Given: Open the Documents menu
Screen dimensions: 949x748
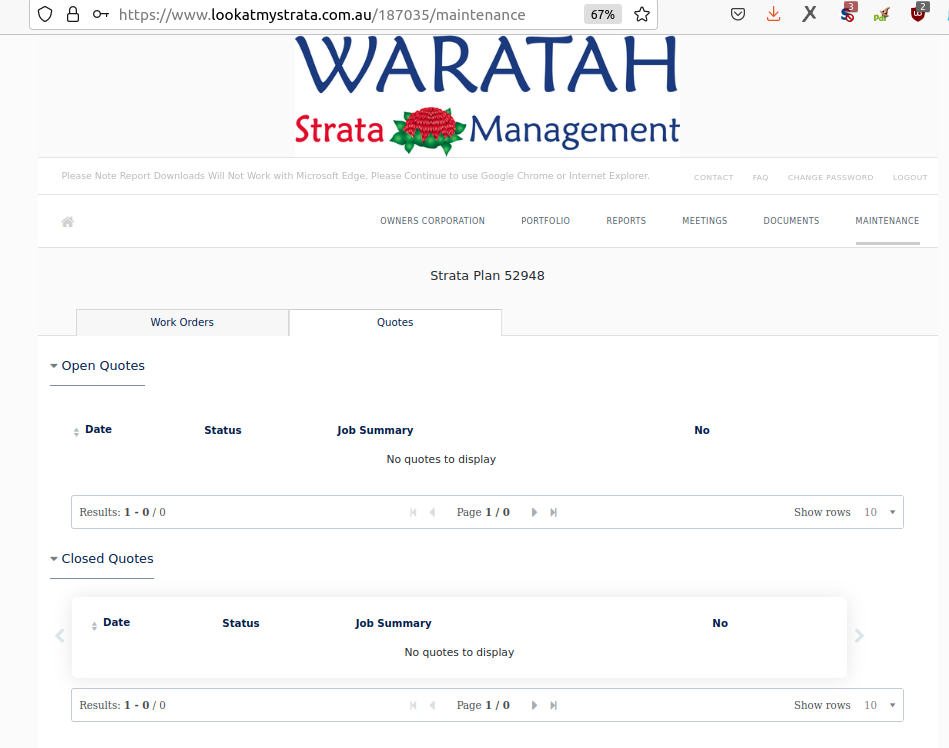Looking at the screenshot, I should click(x=791, y=221).
